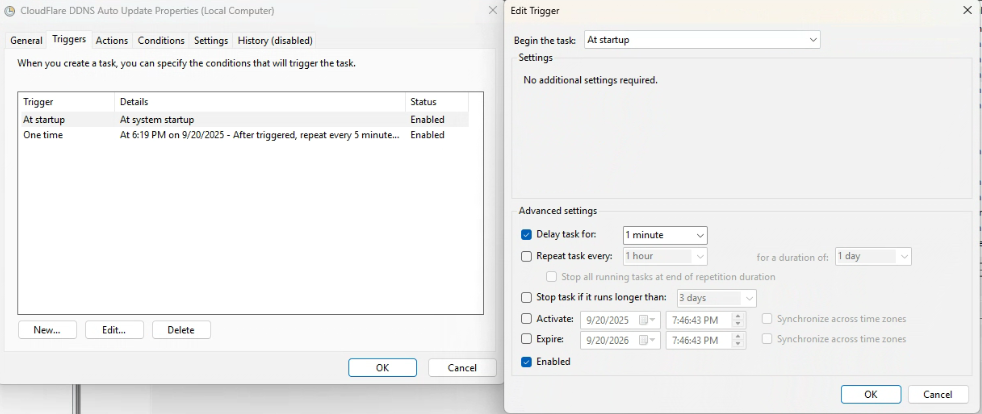Screen dimensions: 982x414
Task: Expand the Begin the task dropdown
Action: [701, 40]
